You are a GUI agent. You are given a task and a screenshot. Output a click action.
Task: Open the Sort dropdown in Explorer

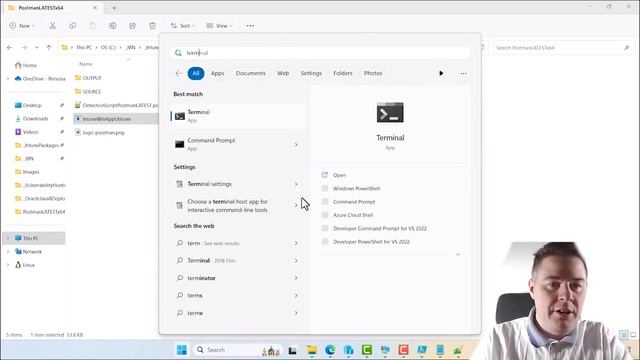[182, 26]
